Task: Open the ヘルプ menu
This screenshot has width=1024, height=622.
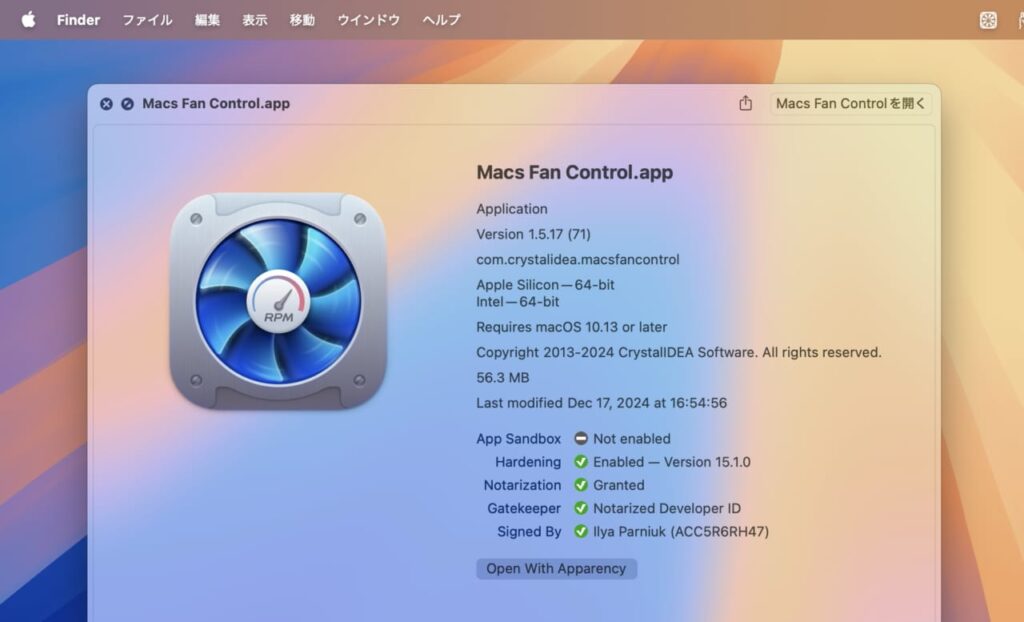Action: coord(440,19)
